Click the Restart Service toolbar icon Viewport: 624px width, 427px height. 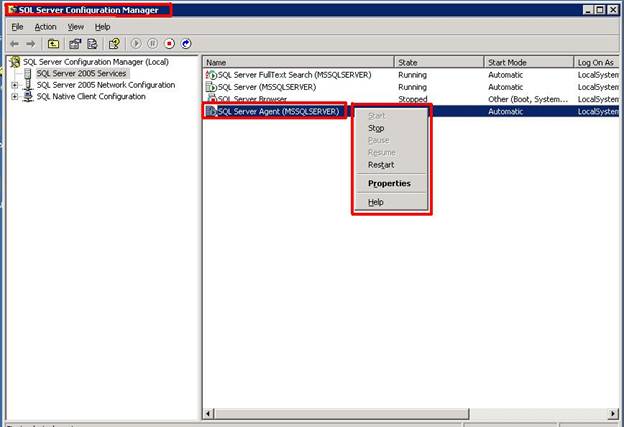tap(186, 43)
